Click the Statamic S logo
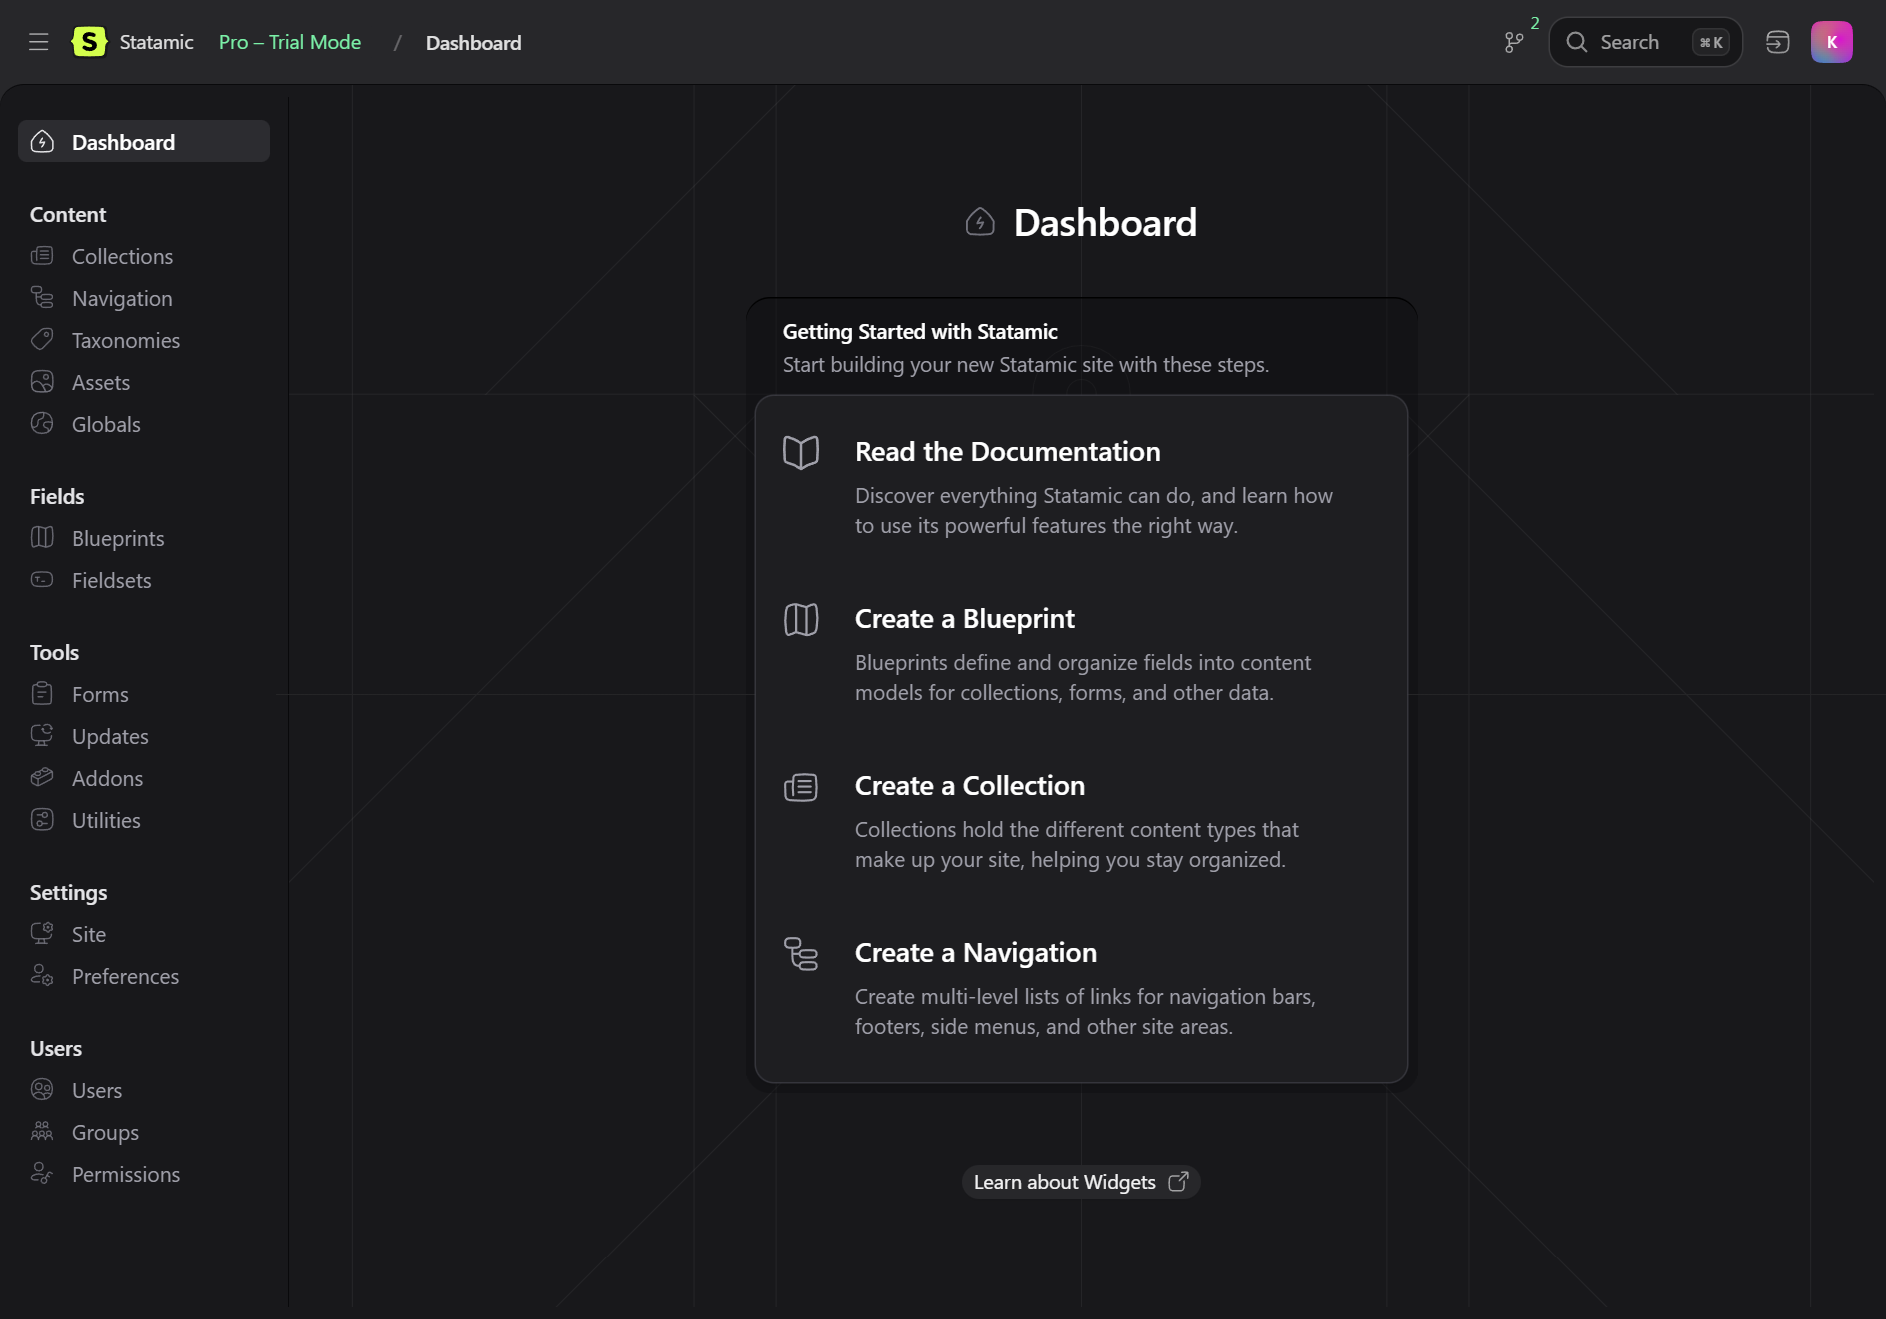The height and width of the screenshot is (1319, 1886). pos(89,42)
